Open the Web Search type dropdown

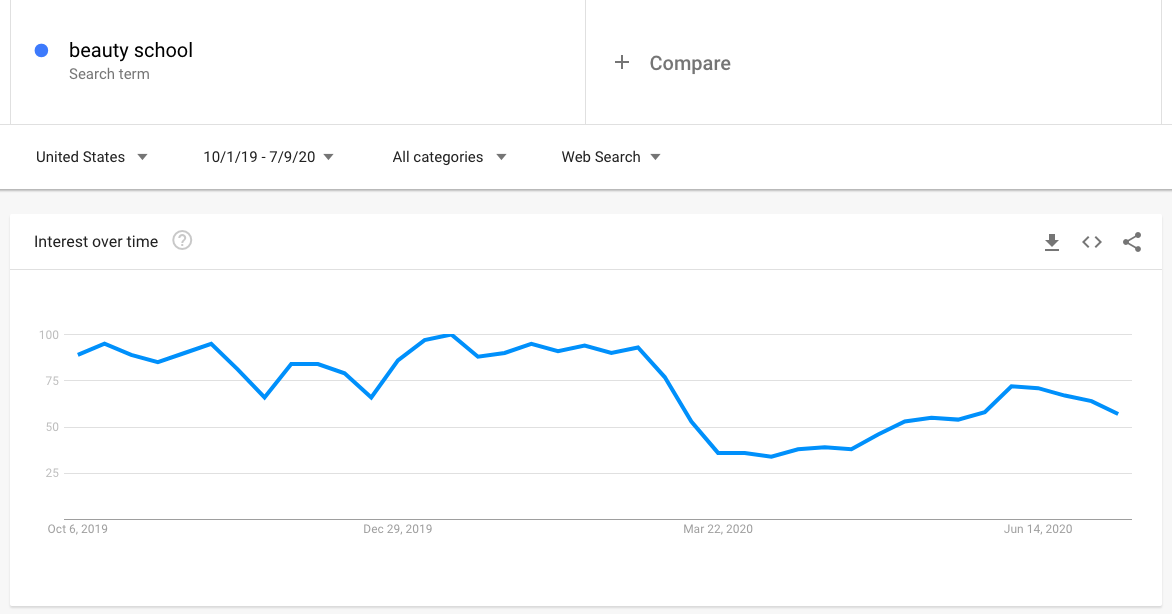pyautogui.click(x=611, y=157)
